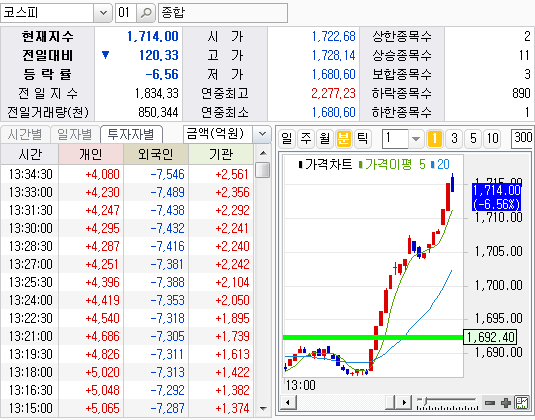535x420 pixels.
Task: Click the chart zoom slider
Action: pos(447,403)
